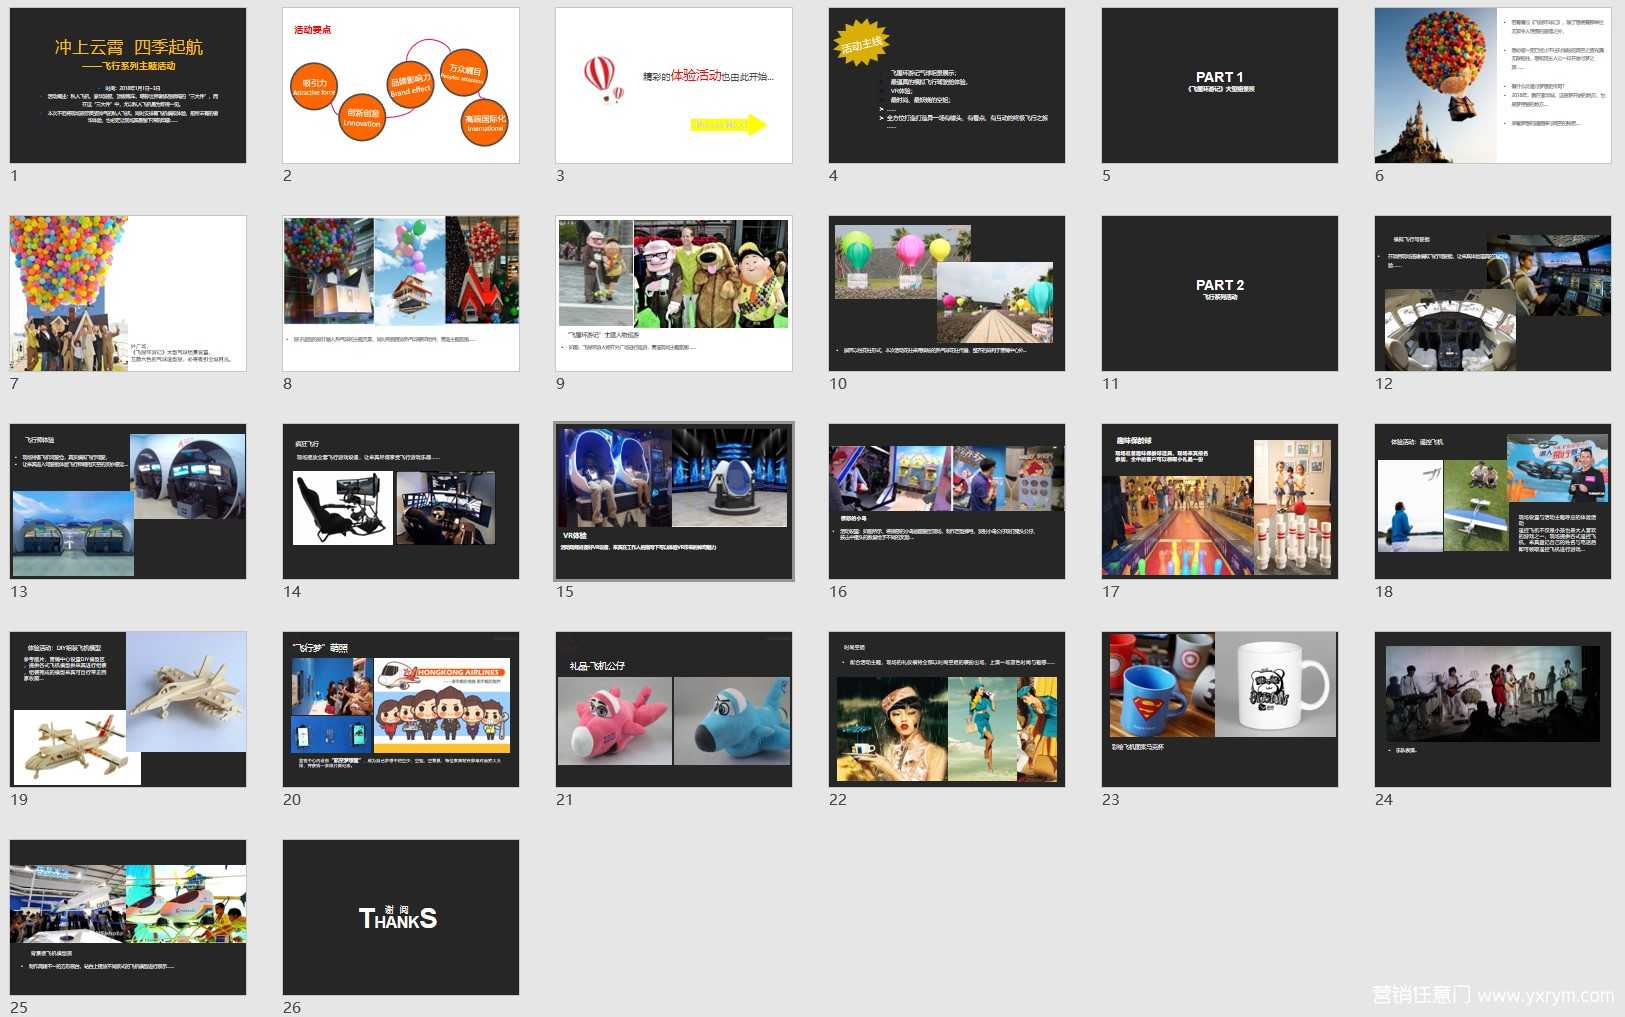Select slide 25 aircraft exhibition thumbnail
The width and height of the screenshot is (1625, 1017).
coord(128,917)
